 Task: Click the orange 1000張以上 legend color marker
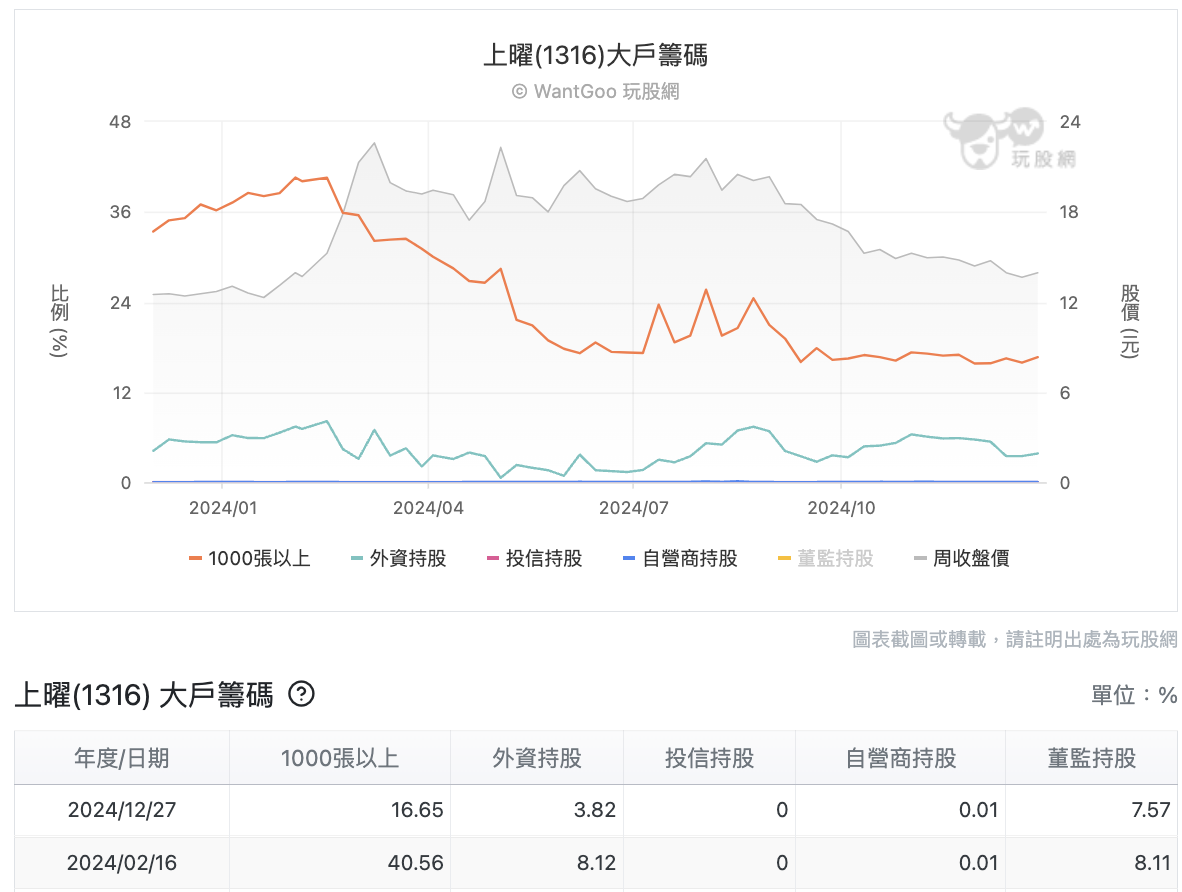(x=195, y=559)
